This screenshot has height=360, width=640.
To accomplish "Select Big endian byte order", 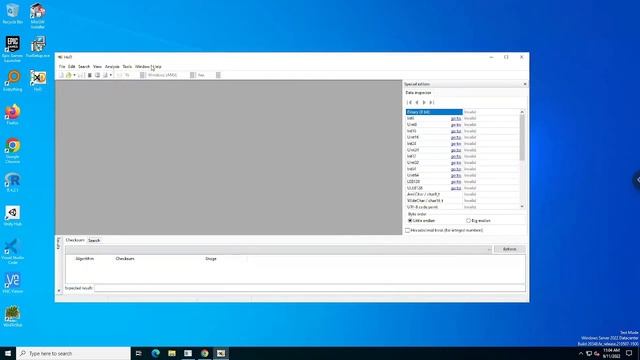I will (x=478, y=220).
